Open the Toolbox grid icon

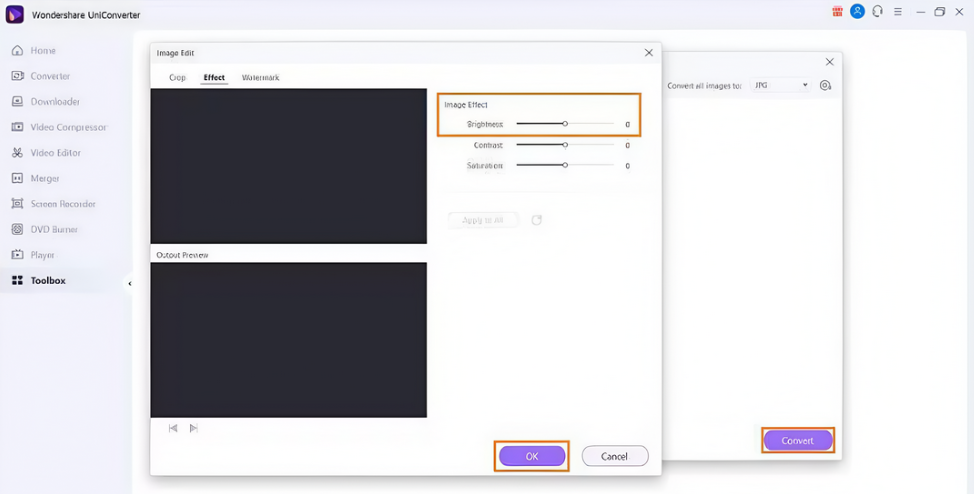(17, 280)
